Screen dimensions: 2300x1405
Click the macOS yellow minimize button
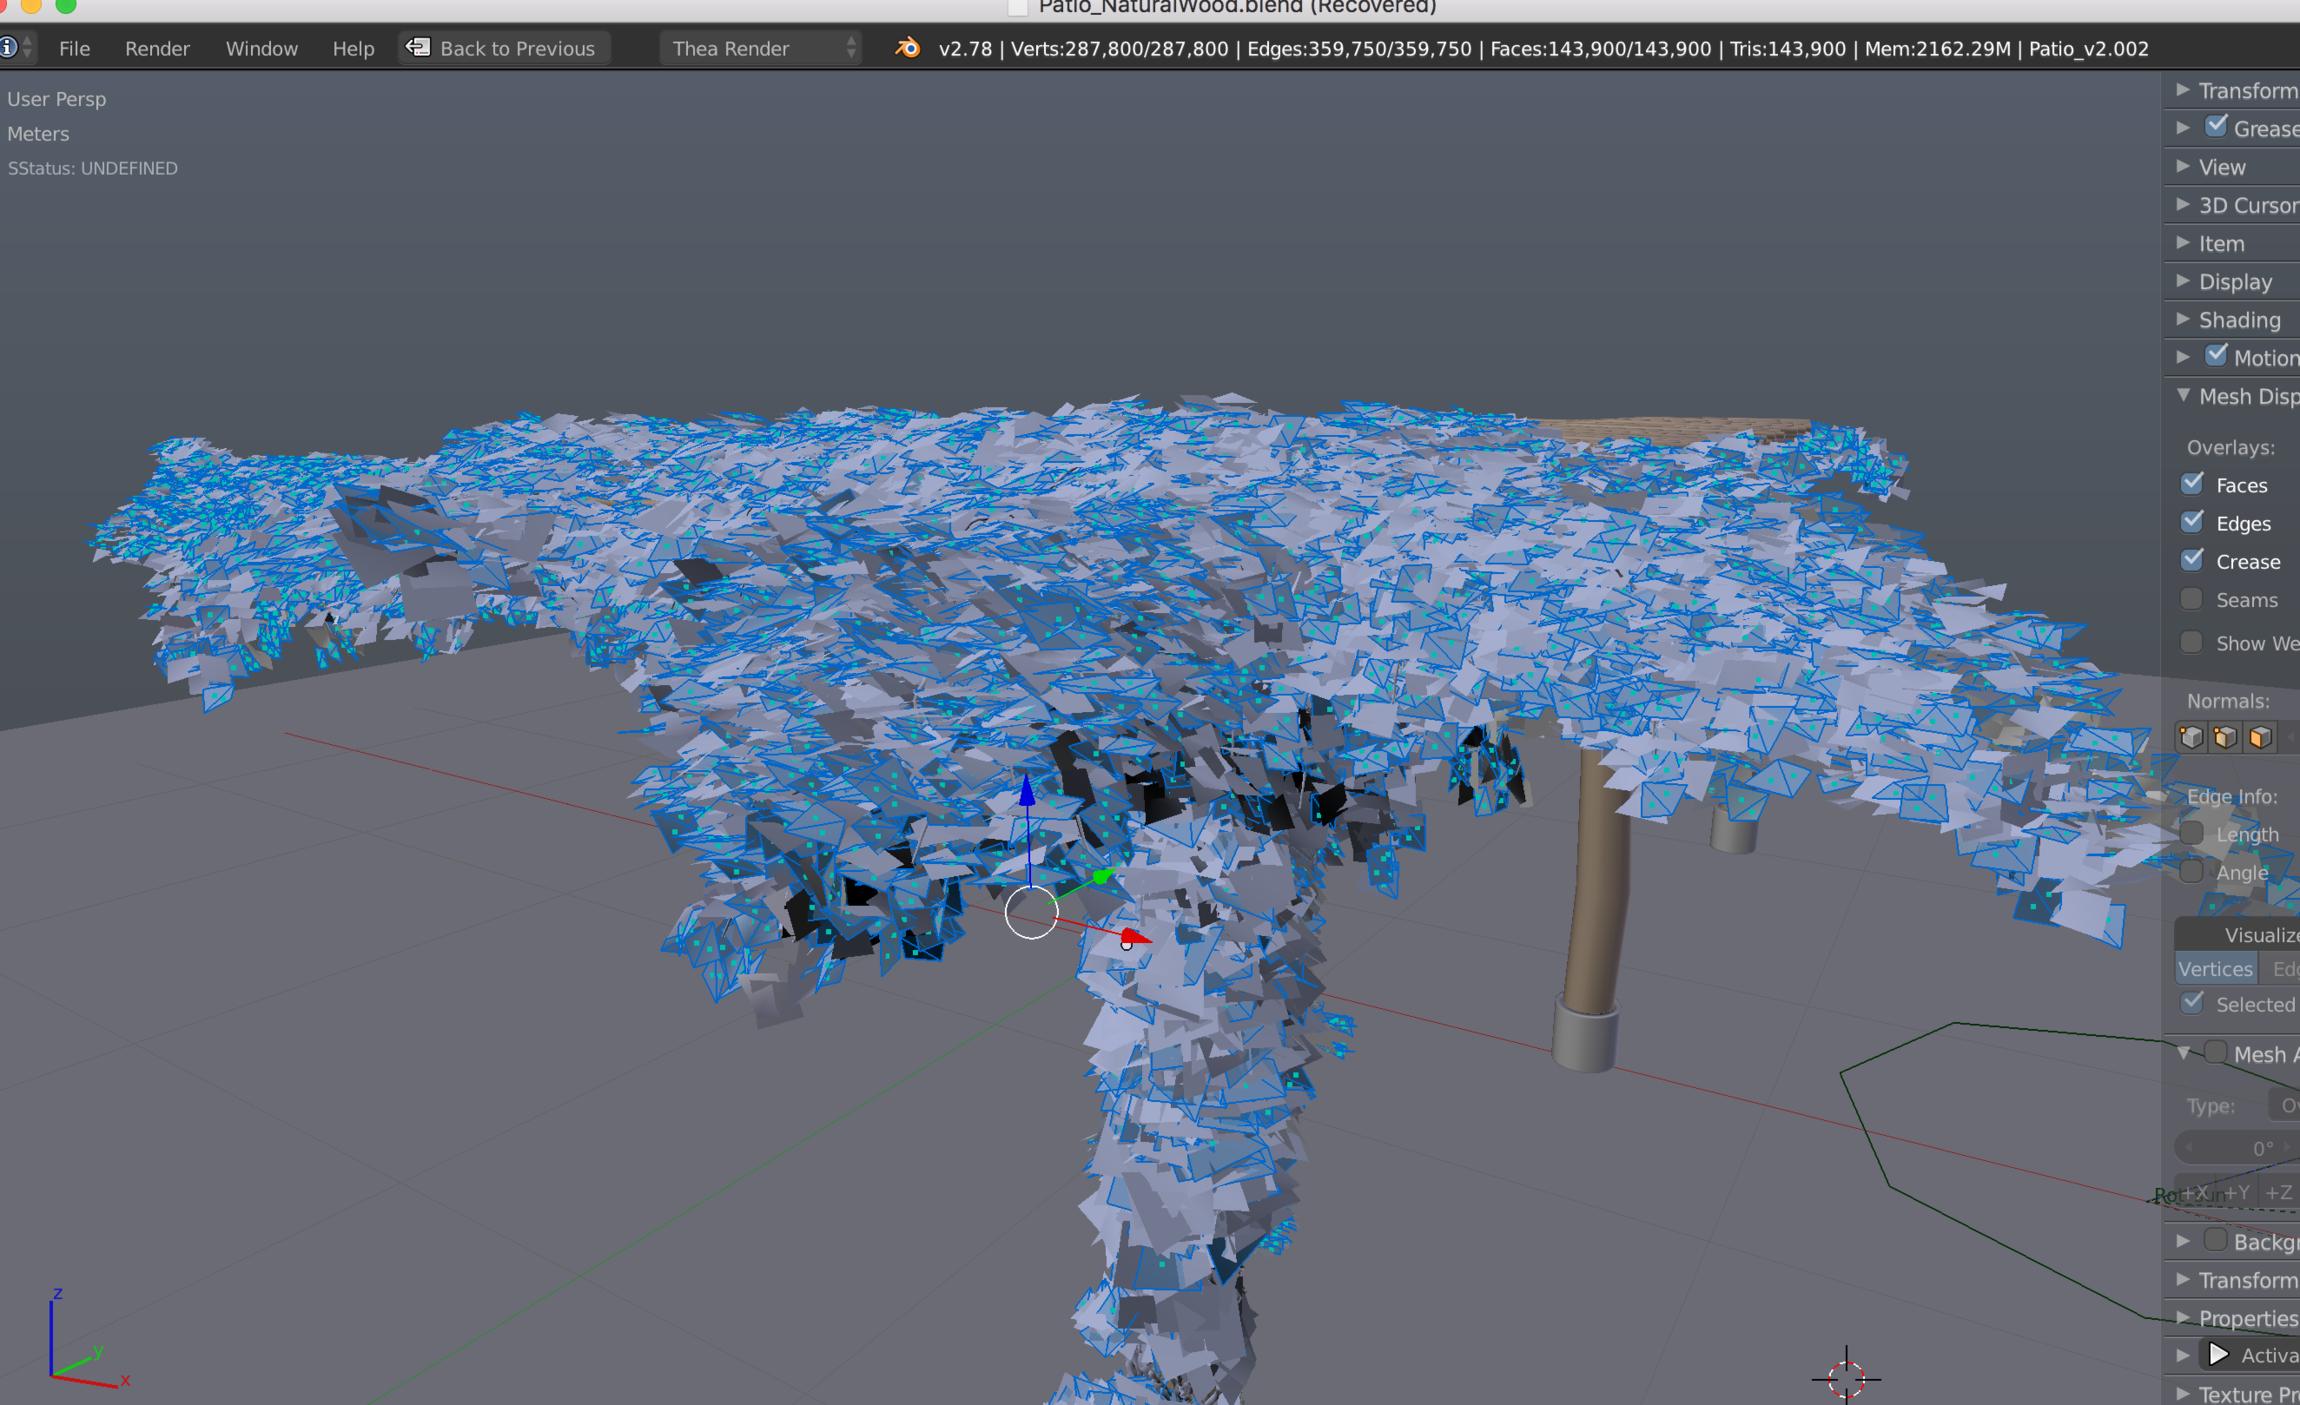[31, 5]
